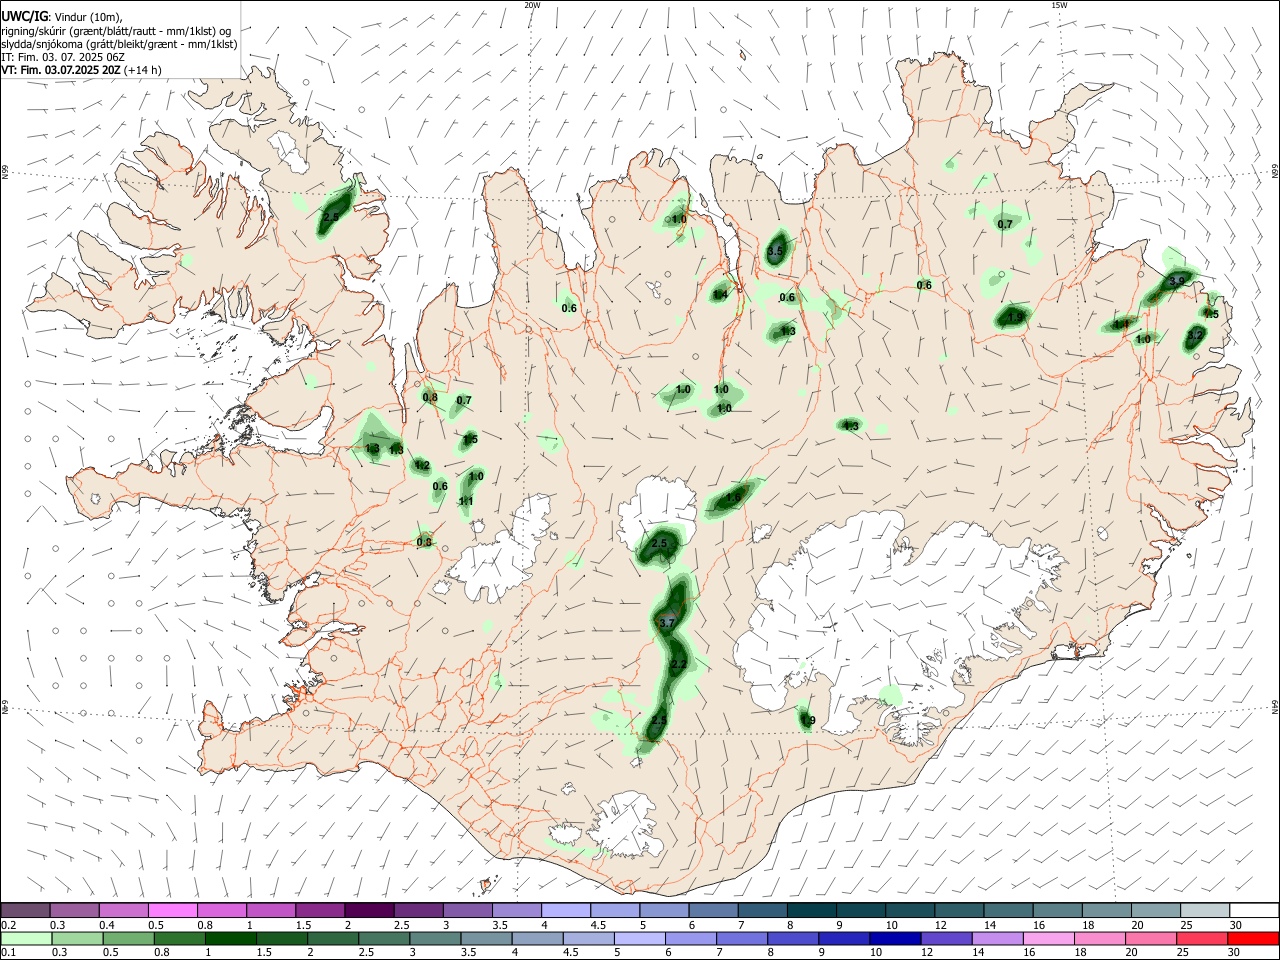Click the 0.4 label in the legend
The image size is (1280, 960).
tap(106, 925)
